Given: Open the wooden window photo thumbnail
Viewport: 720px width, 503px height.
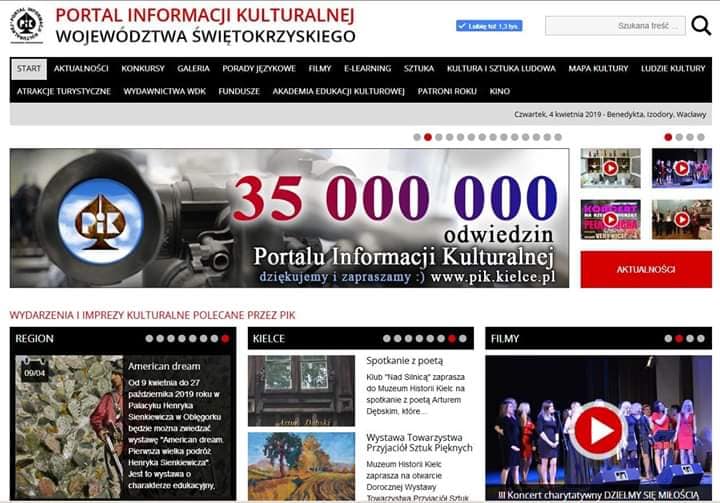Looking at the screenshot, I should pos(302,391).
